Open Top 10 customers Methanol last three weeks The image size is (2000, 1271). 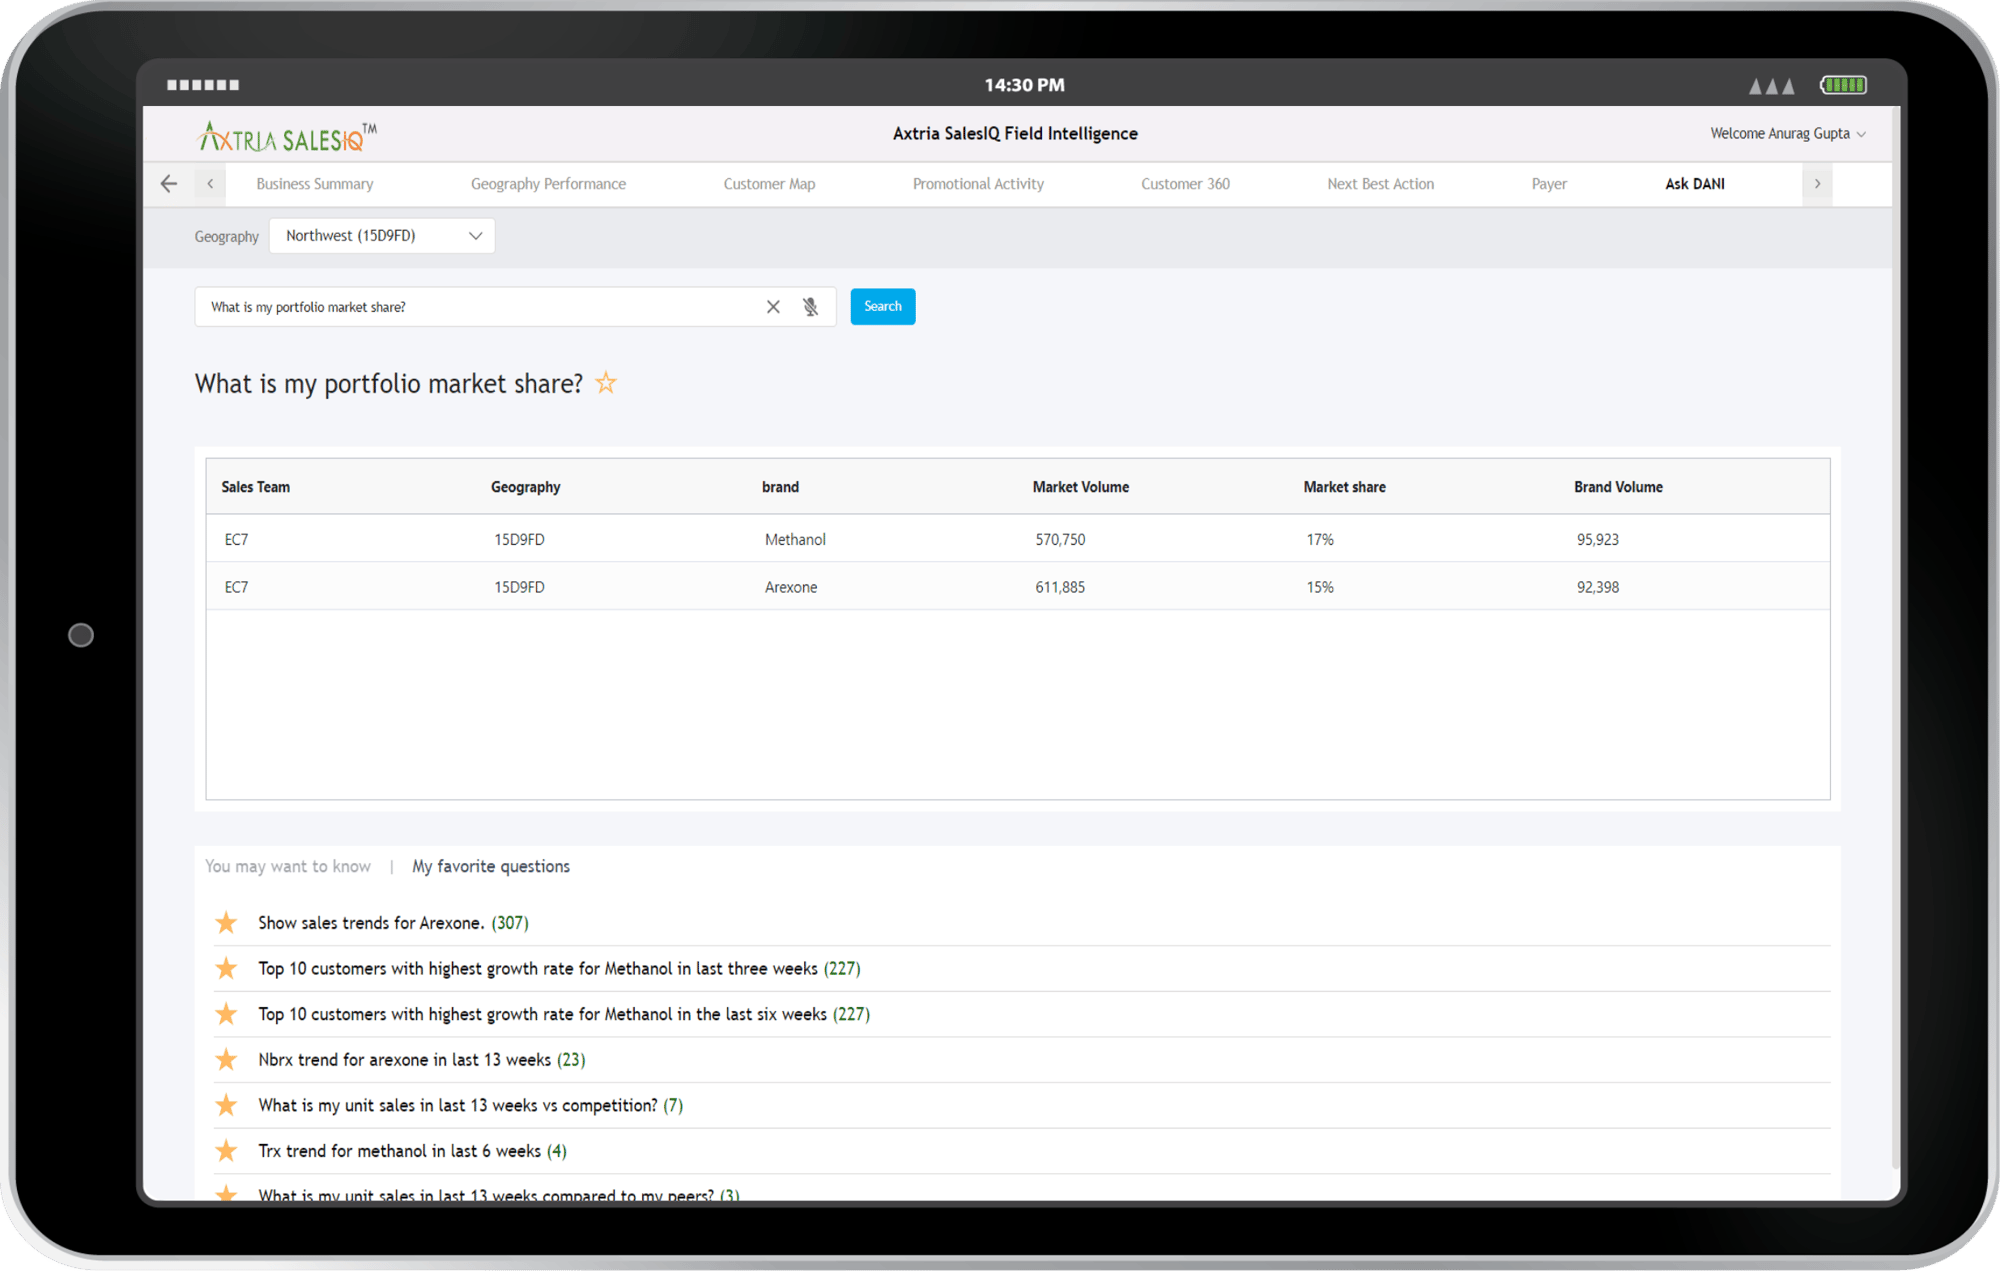click(559, 968)
